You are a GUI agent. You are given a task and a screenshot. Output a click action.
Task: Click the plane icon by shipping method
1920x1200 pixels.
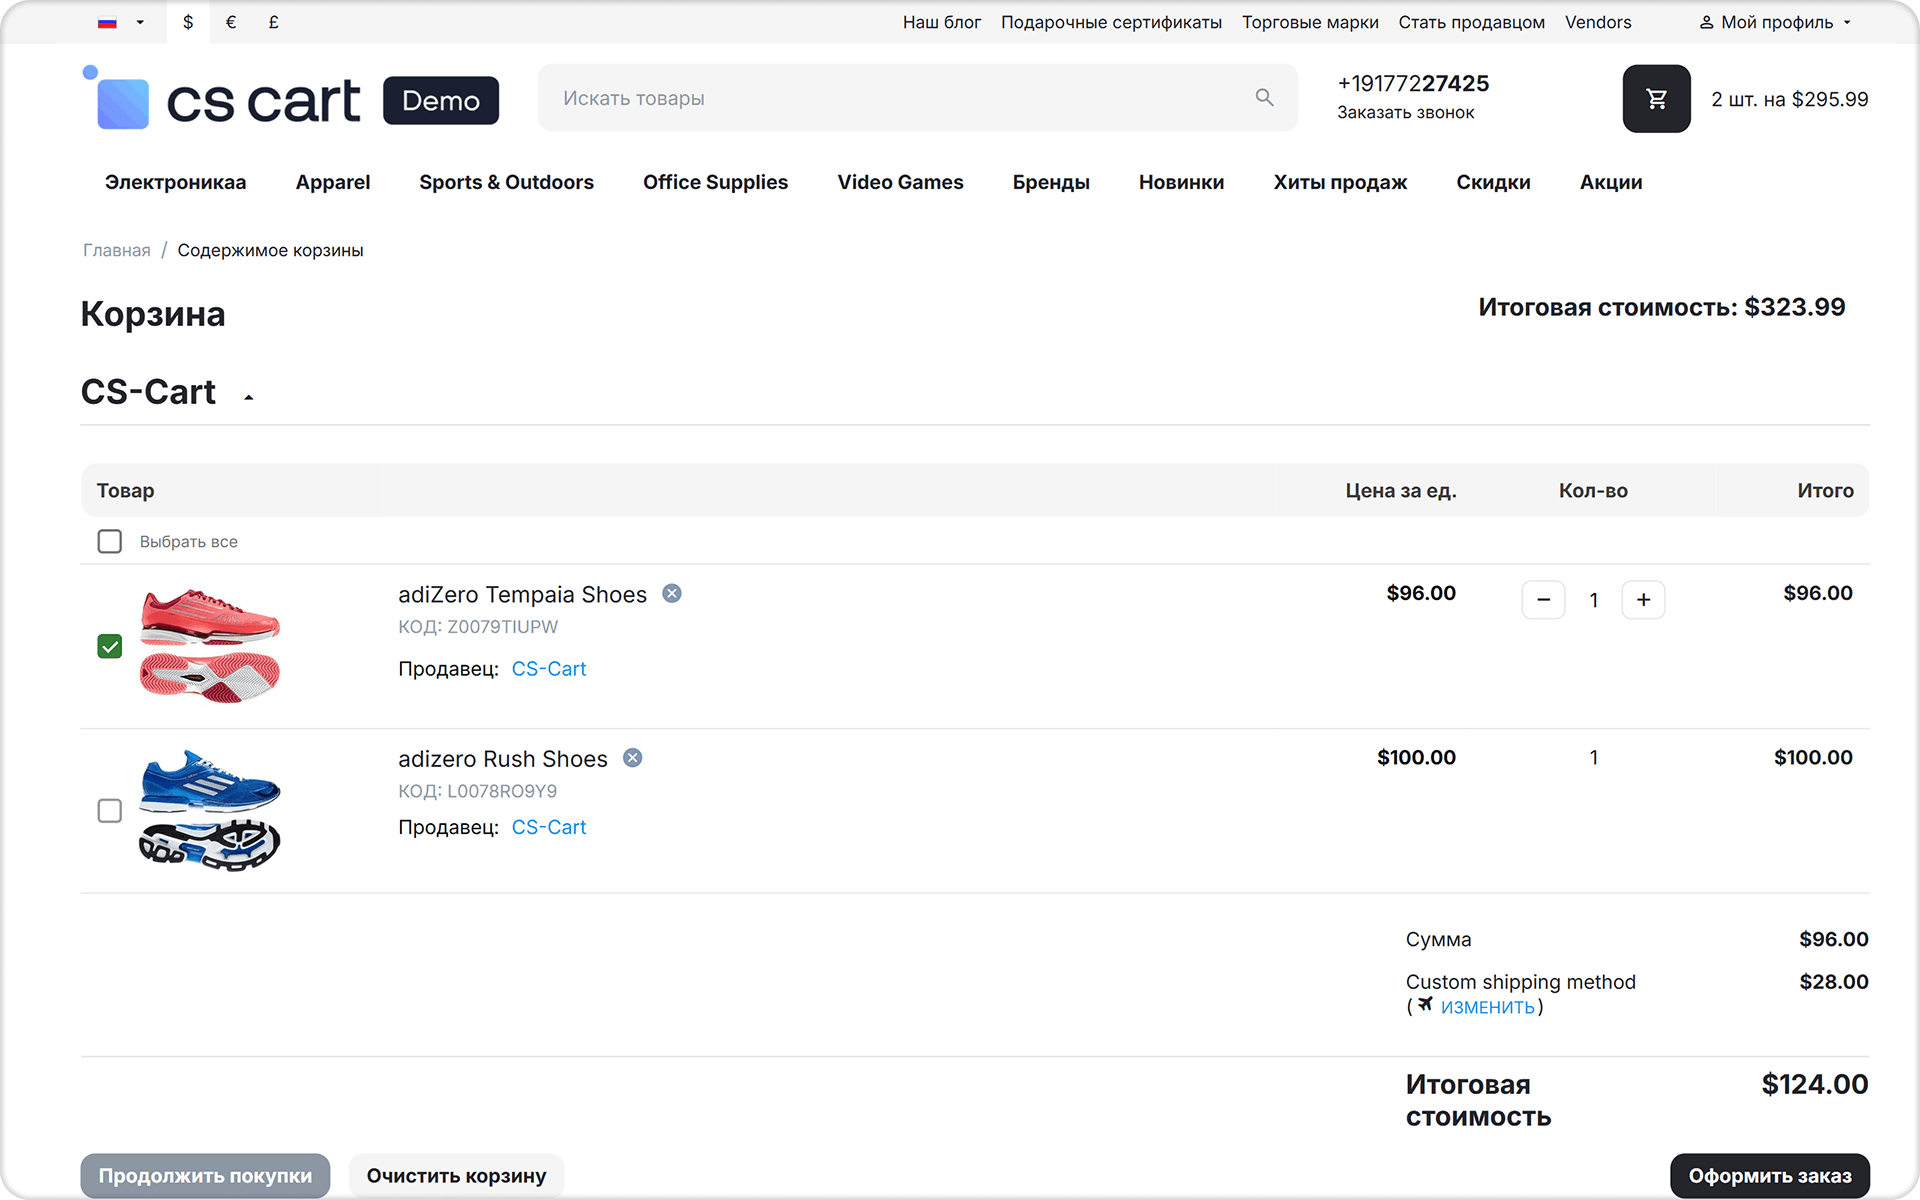1425,1004
